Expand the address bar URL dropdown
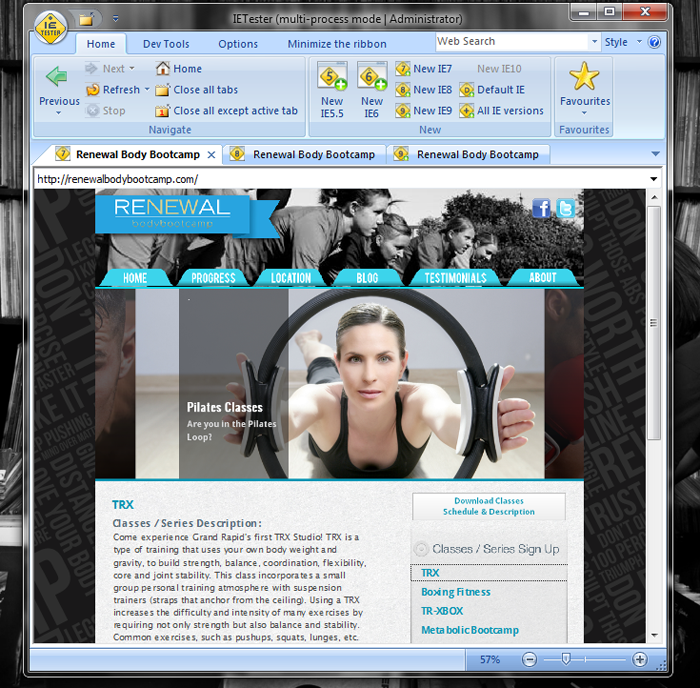This screenshot has height=688, width=700. click(654, 179)
